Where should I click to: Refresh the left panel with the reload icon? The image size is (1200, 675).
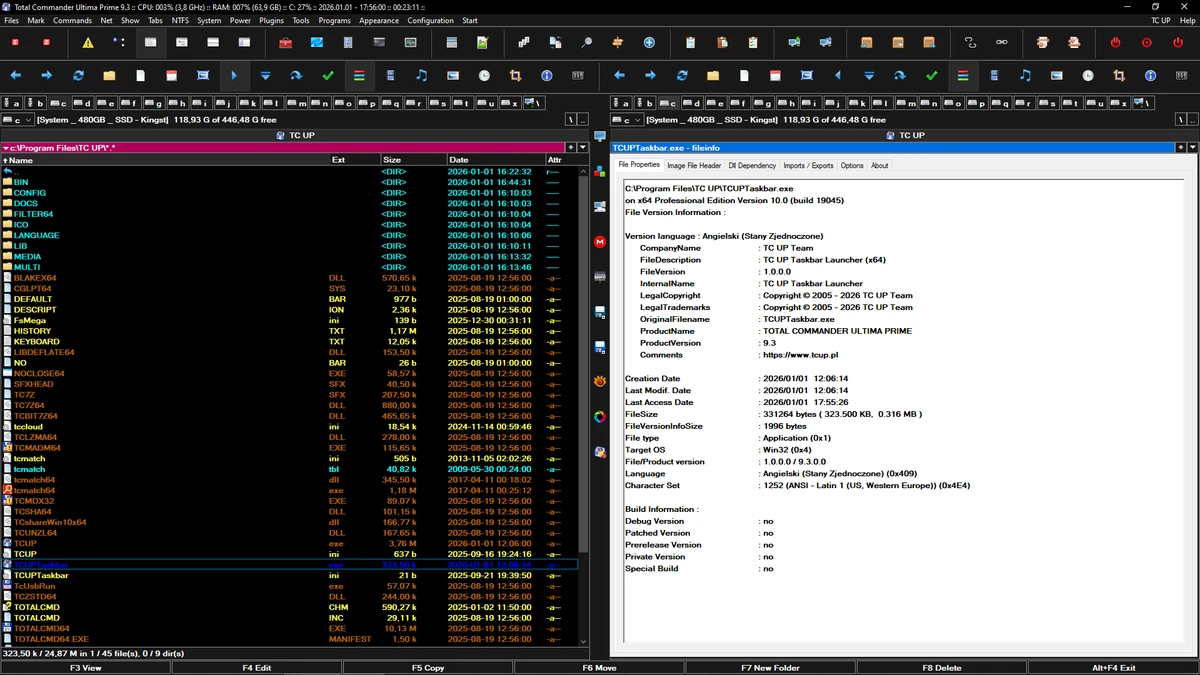pyautogui.click(x=78, y=76)
